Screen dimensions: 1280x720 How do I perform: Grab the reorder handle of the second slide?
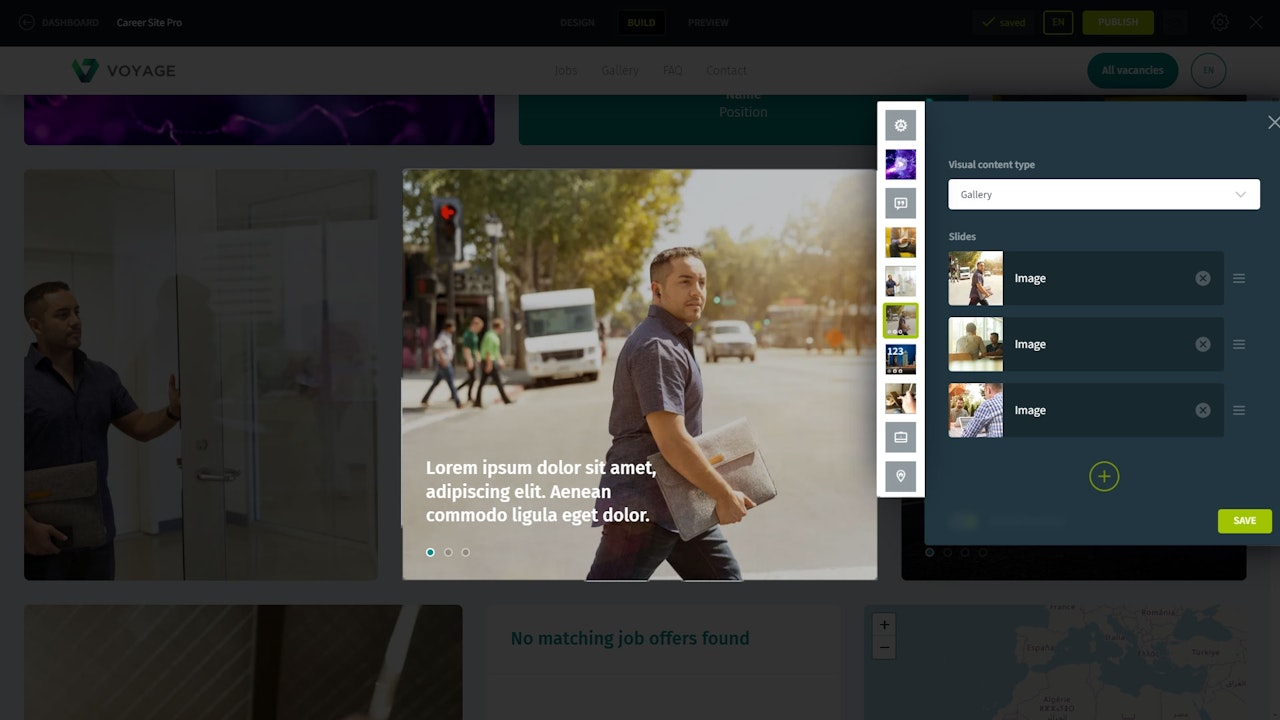(1239, 344)
